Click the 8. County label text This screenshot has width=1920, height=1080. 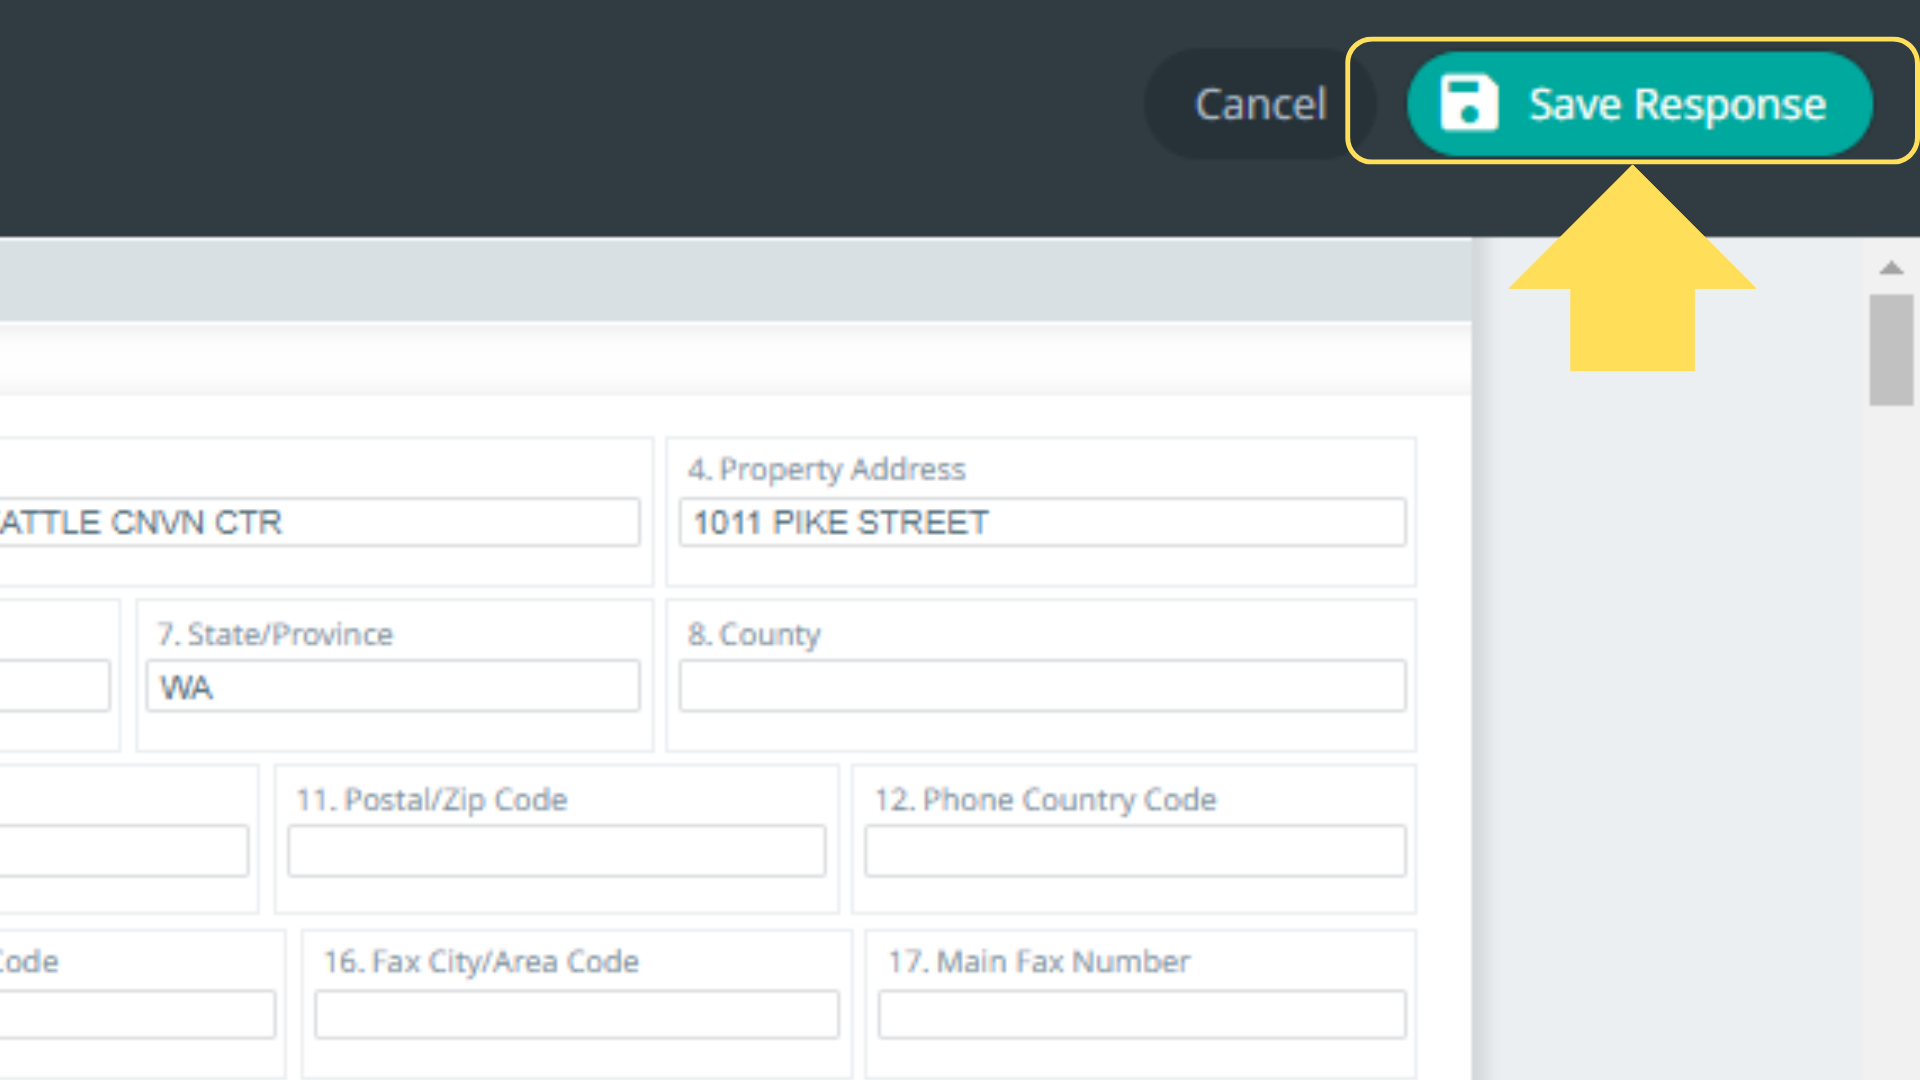coord(754,634)
